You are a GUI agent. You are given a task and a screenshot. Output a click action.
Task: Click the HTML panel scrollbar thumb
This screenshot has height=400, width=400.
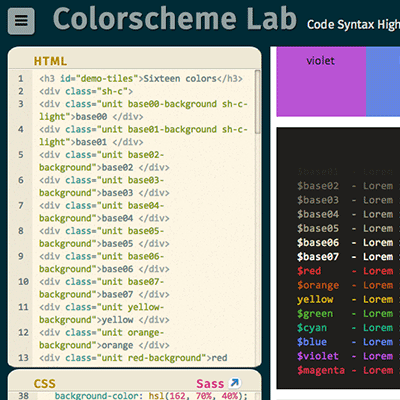257,102
